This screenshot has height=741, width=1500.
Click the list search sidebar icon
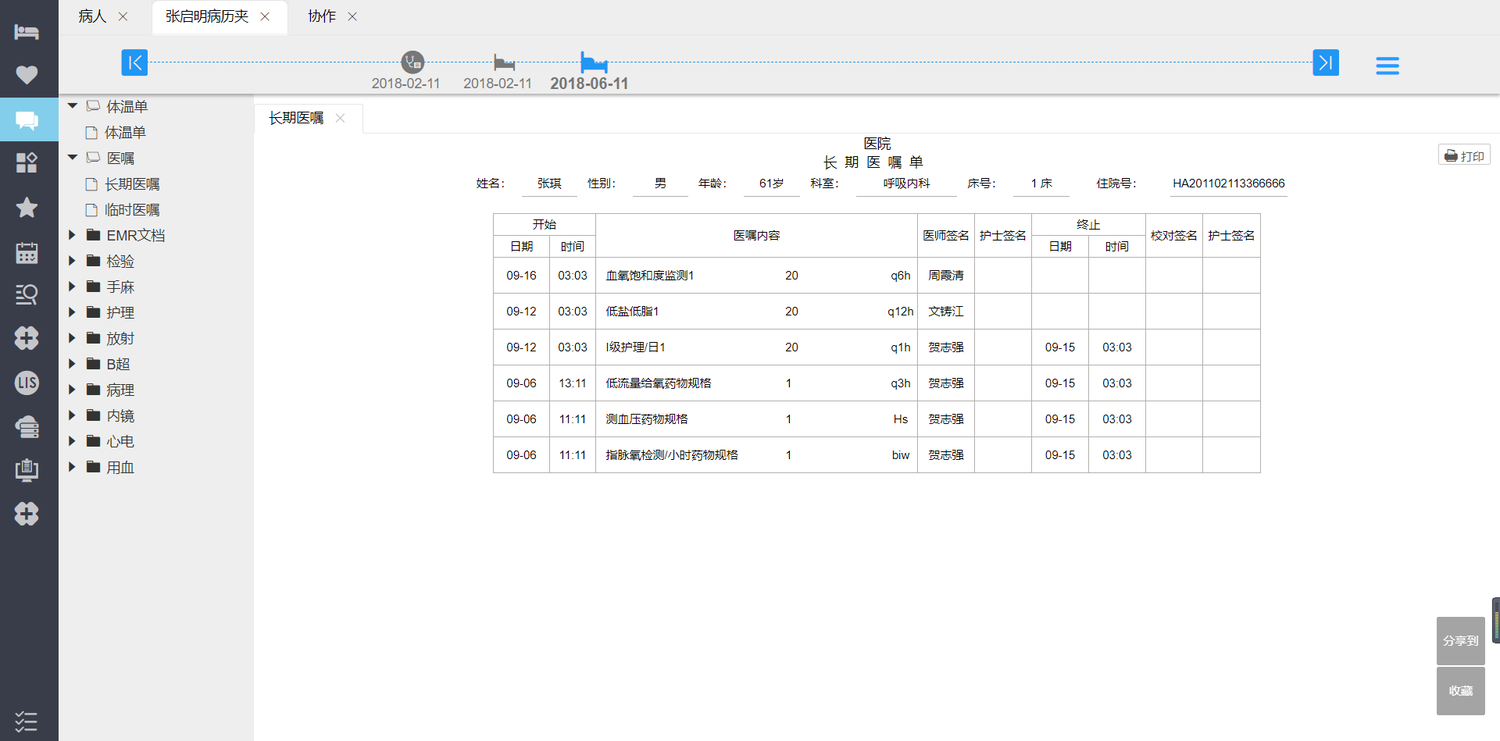click(27, 295)
